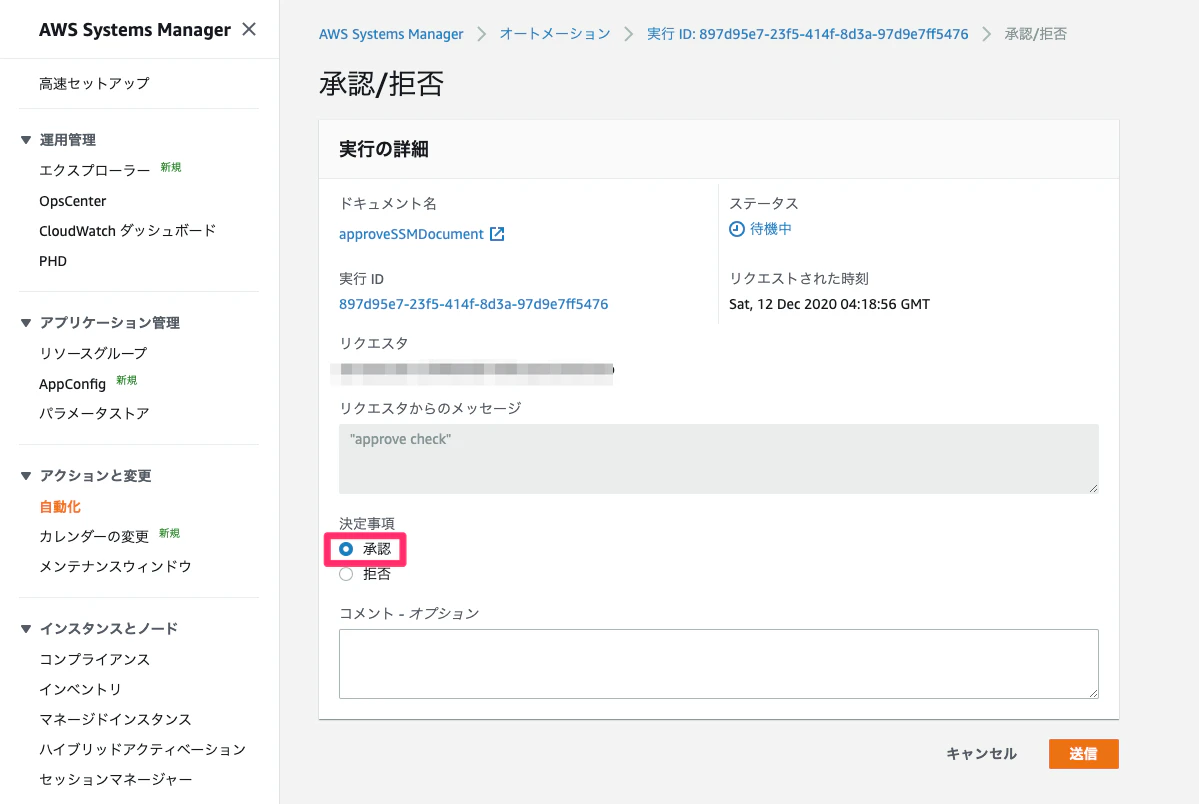Collapse the 運用管理 section
1199x804 pixels.
point(26,140)
